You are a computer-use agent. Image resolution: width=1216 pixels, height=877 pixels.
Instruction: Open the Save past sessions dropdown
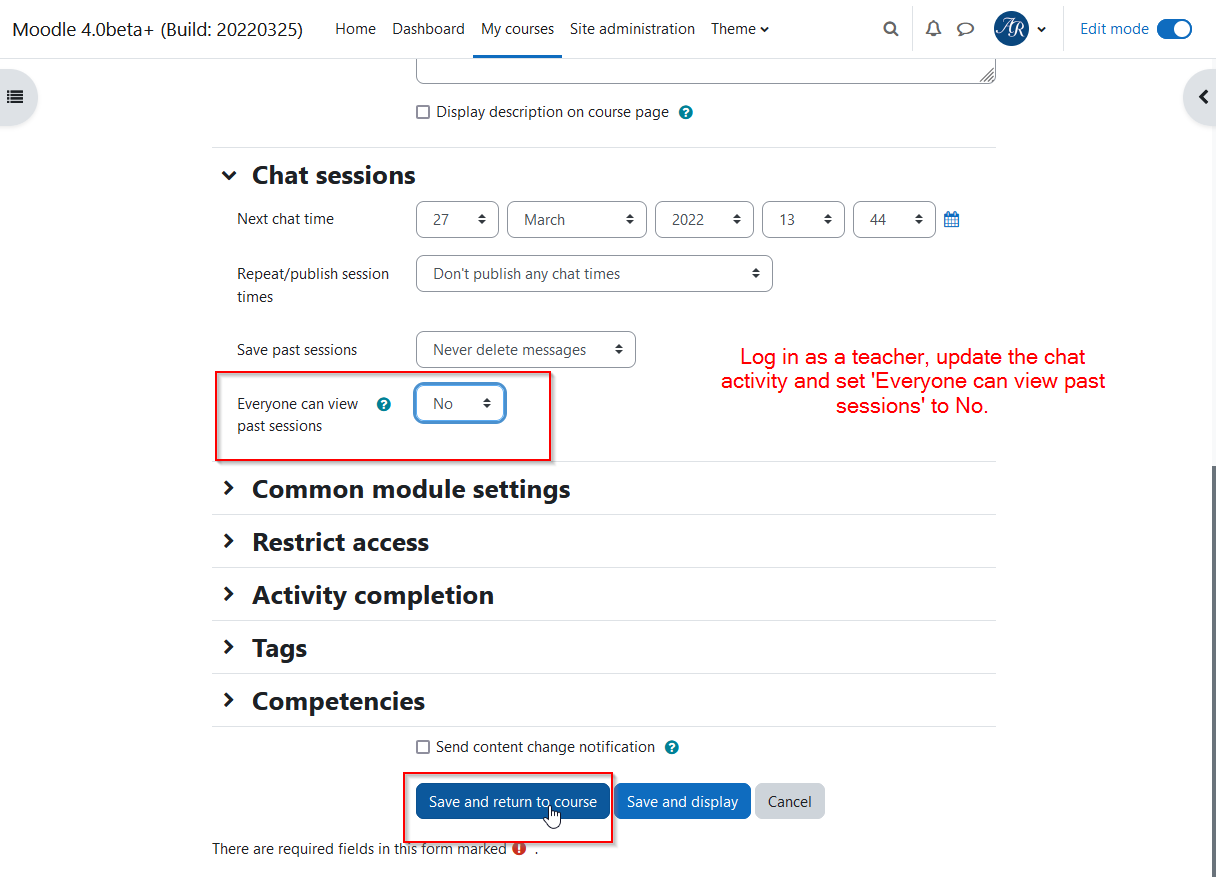(x=525, y=350)
